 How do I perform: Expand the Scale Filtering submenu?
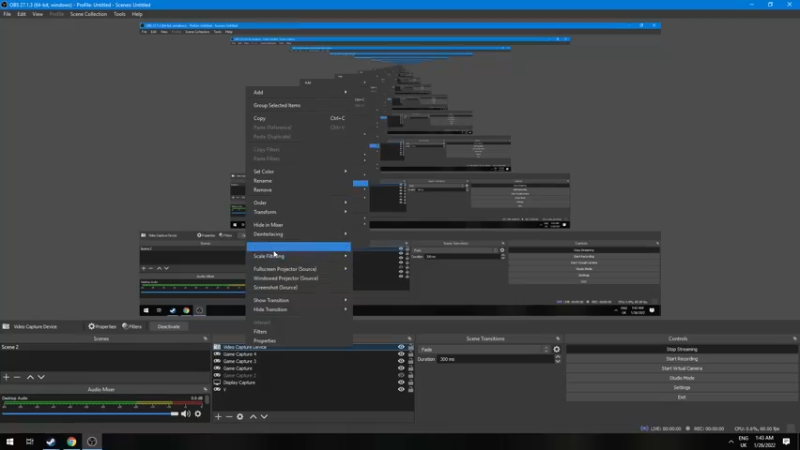coord(299,256)
